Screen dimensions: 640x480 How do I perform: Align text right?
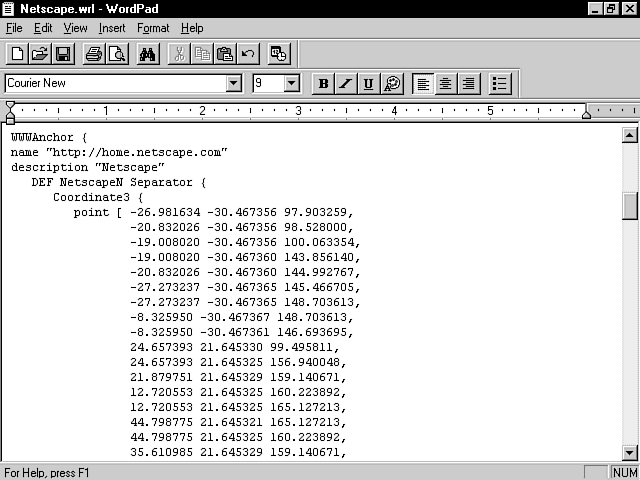[x=469, y=84]
